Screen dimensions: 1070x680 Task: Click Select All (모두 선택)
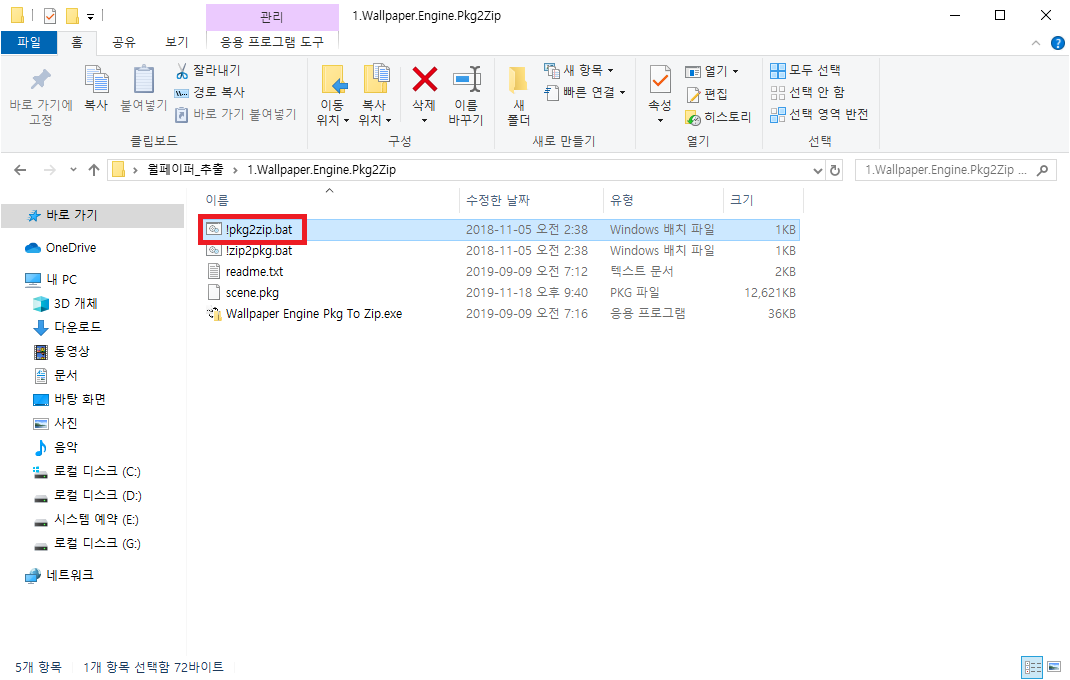(805, 70)
